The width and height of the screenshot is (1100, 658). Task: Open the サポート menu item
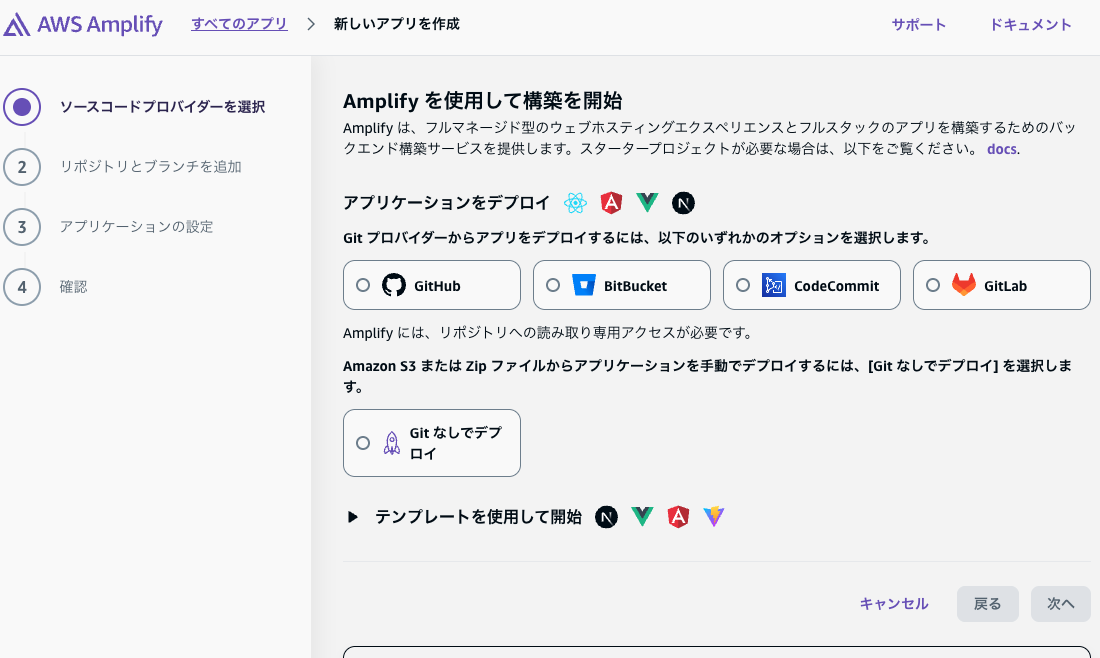918,25
